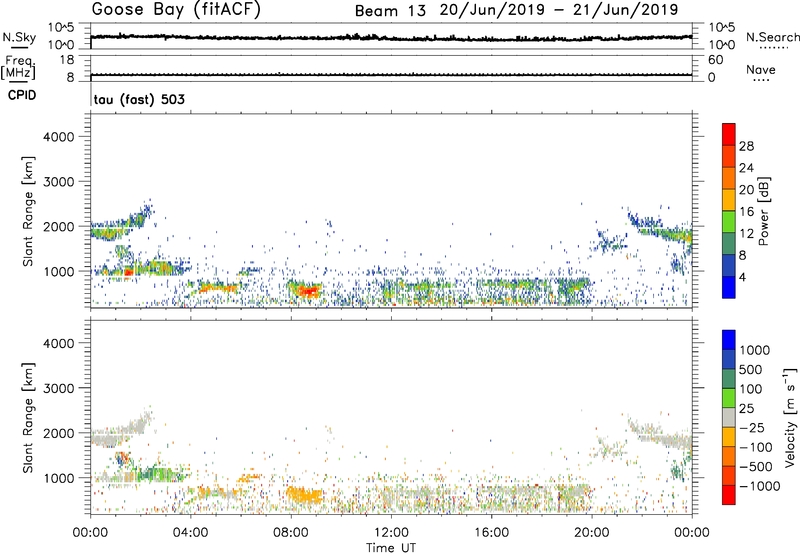This screenshot has height=554, width=800.
Task: Click the red top segment of Power colorbar
Action: coord(729,134)
